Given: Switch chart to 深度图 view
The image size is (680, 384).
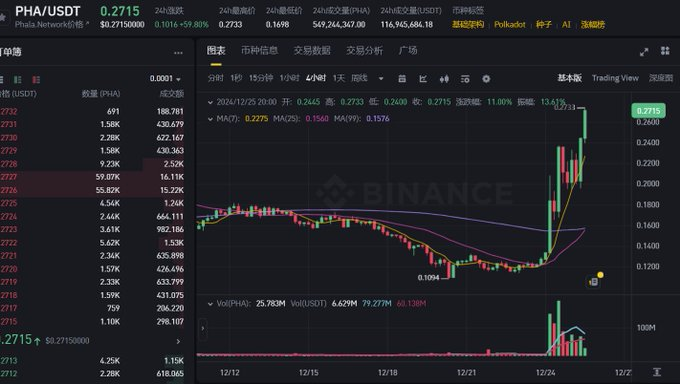Looking at the screenshot, I should tap(661, 78).
